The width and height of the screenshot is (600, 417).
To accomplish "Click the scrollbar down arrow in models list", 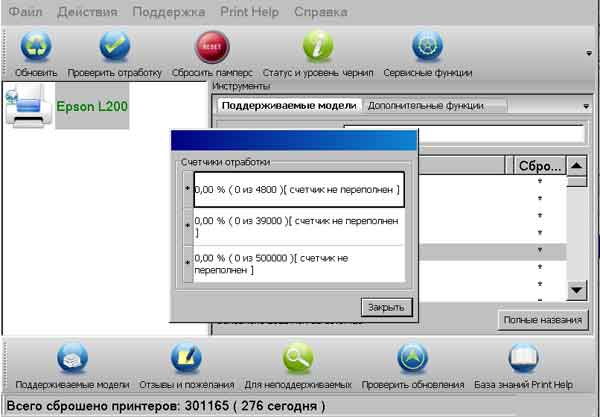I will (x=577, y=291).
